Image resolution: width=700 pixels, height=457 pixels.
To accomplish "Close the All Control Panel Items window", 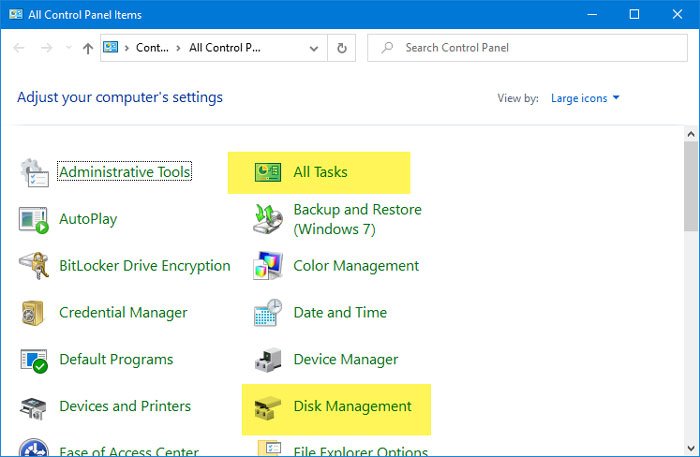I will [677, 14].
